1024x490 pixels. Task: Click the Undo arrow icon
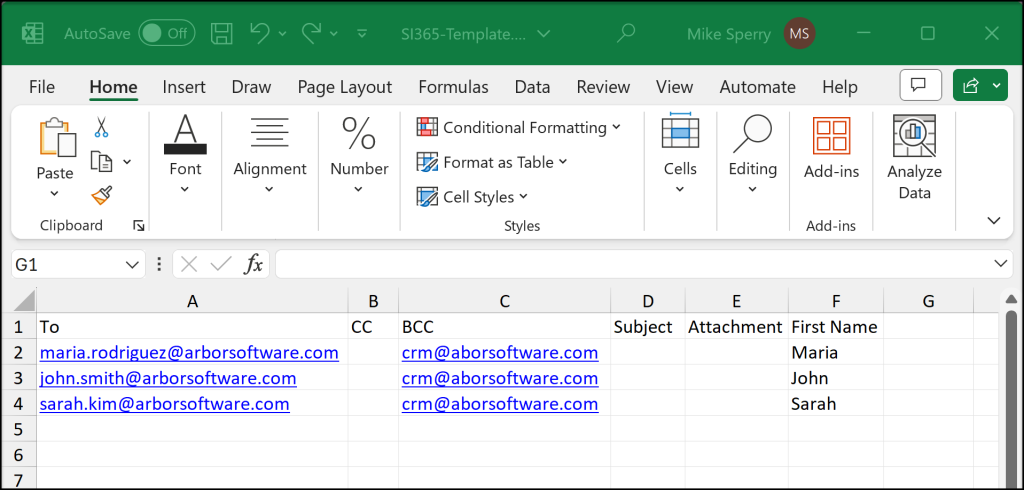260,33
